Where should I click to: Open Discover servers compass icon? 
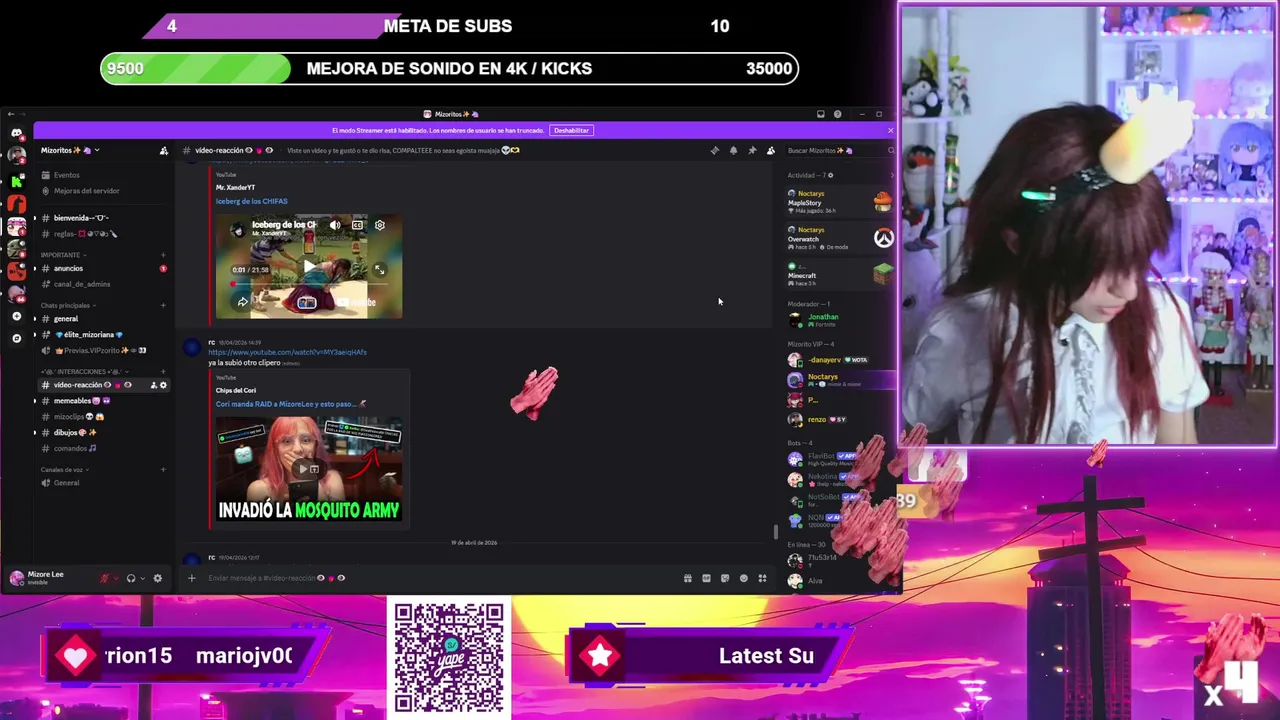(x=16, y=338)
